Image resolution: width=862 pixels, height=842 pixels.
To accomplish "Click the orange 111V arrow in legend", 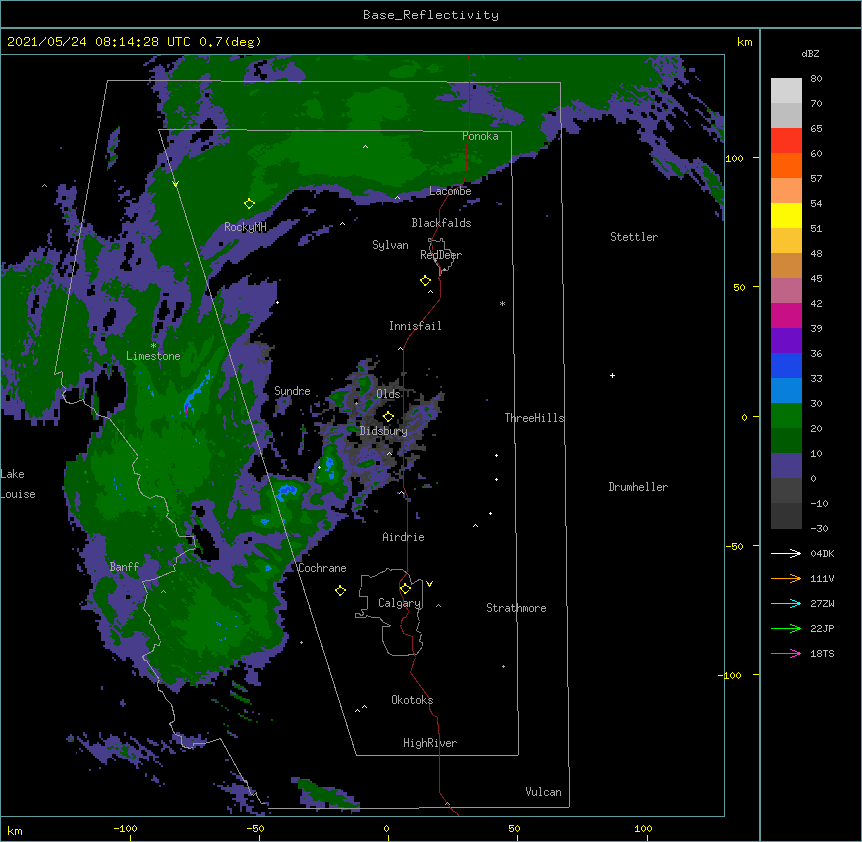I will pos(786,578).
